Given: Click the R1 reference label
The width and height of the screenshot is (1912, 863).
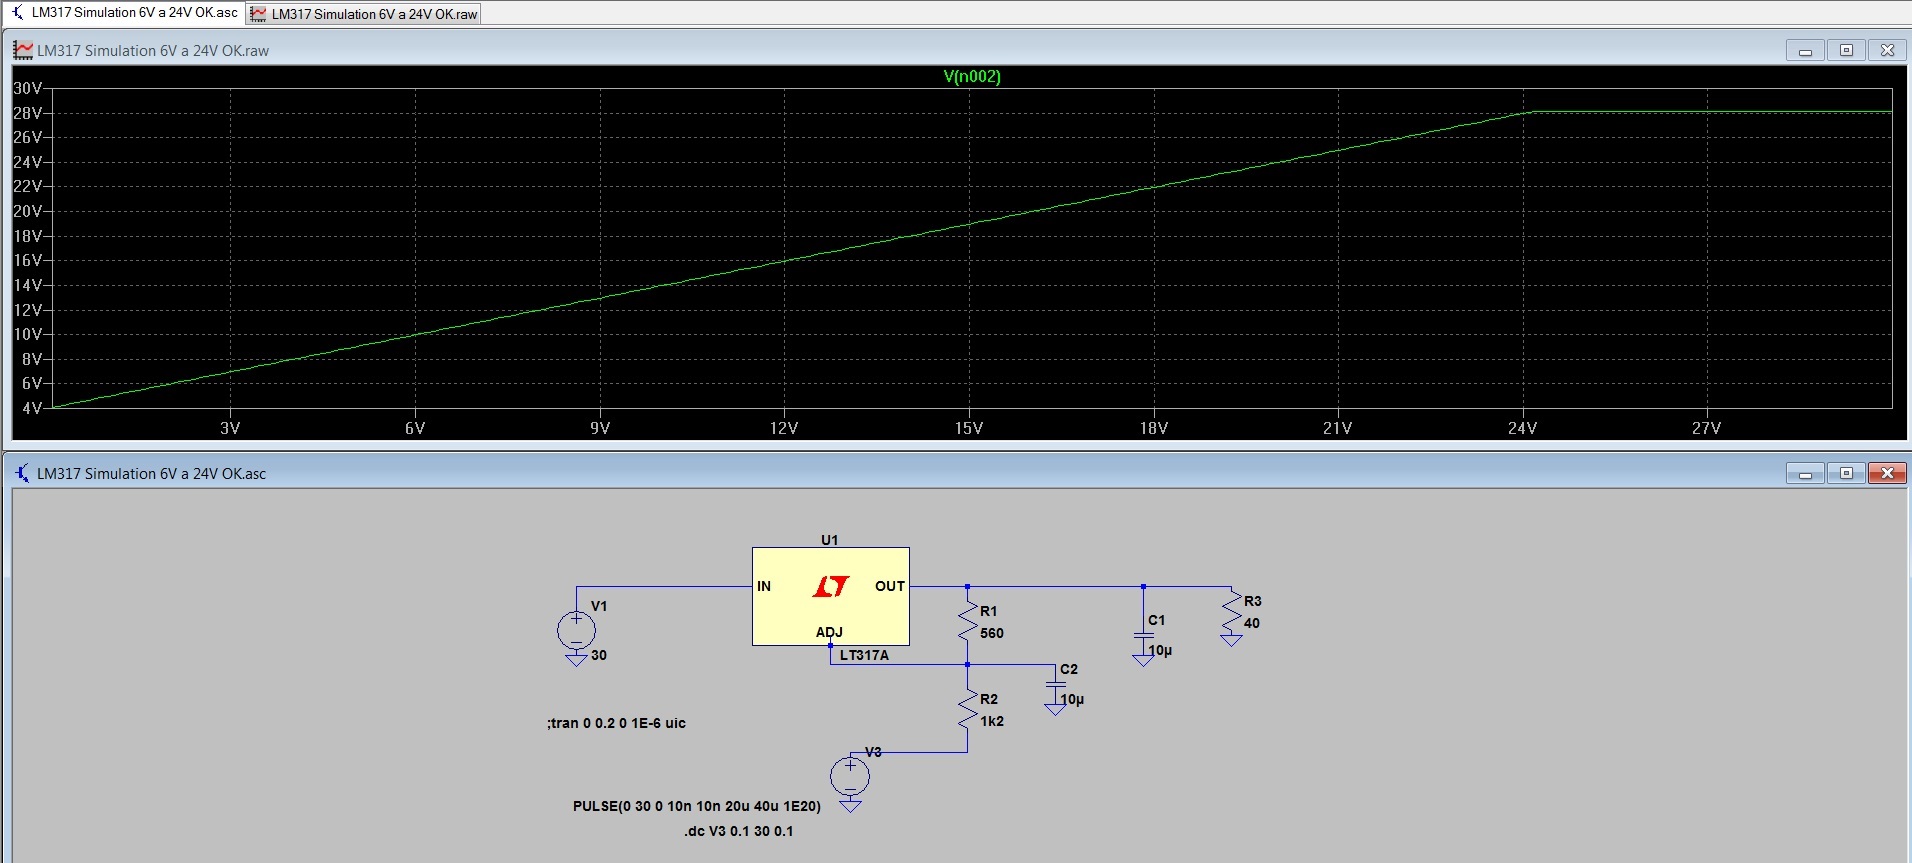Looking at the screenshot, I should coord(989,611).
